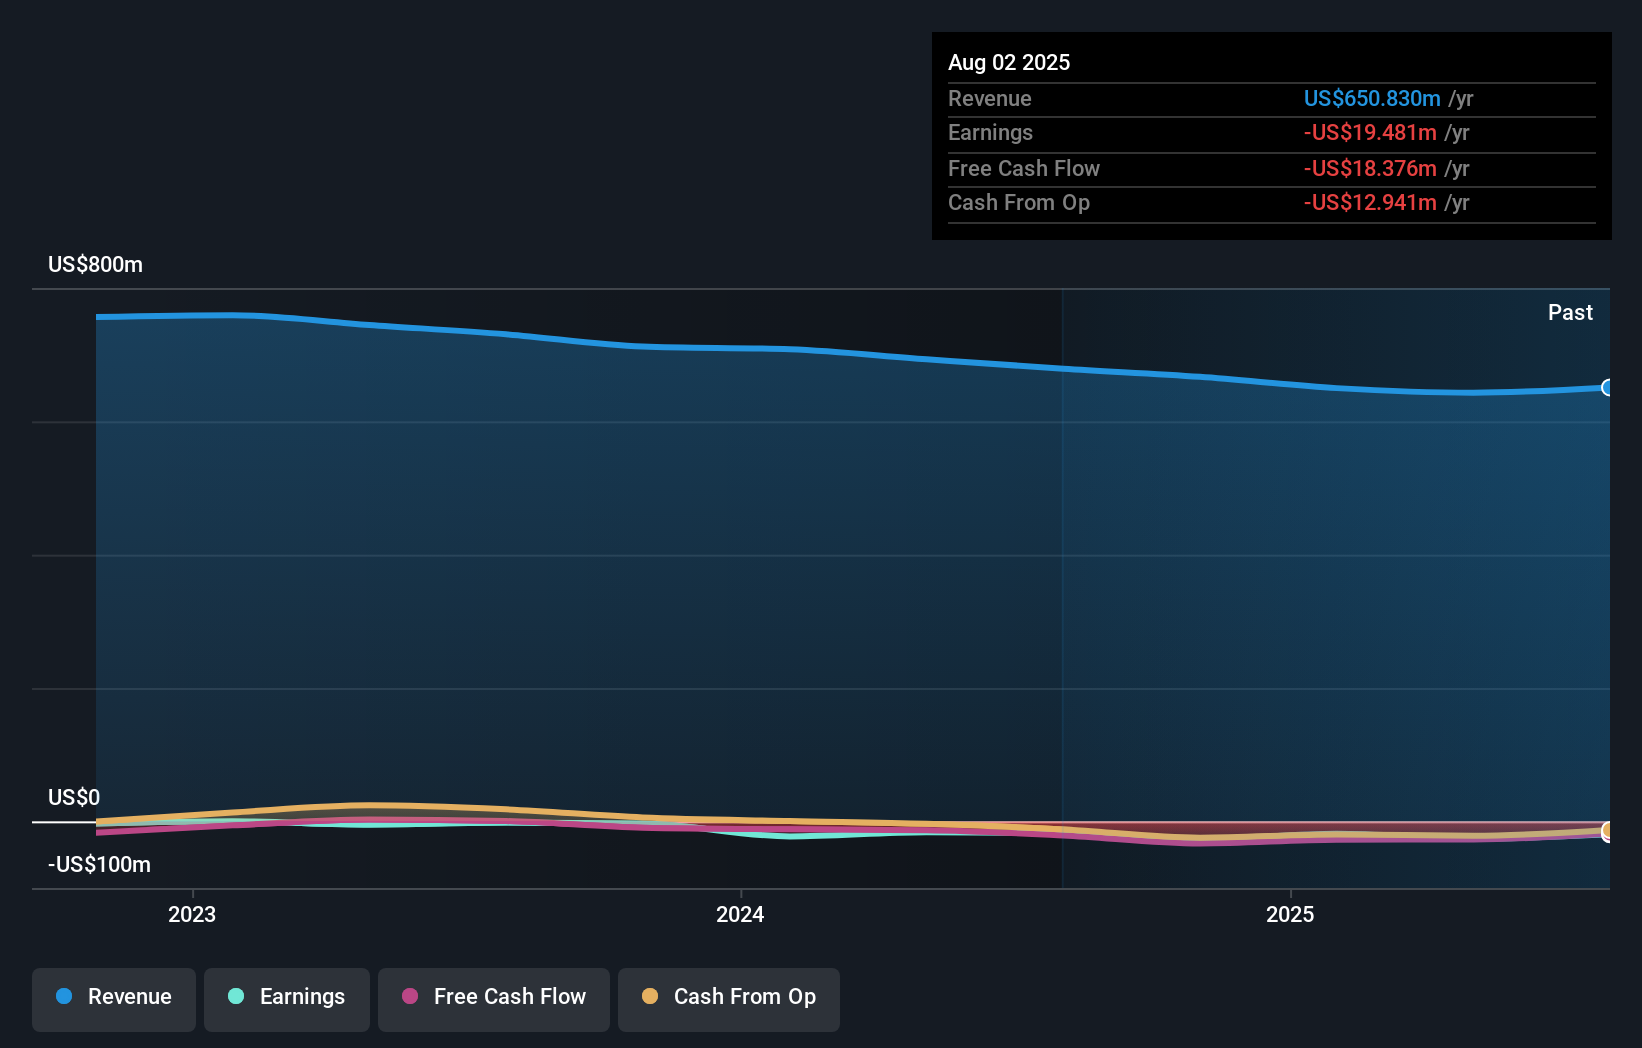This screenshot has height=1048, width=1642.
Task: Click the yellow Cash From Op dot
Action: click(650, 996)
